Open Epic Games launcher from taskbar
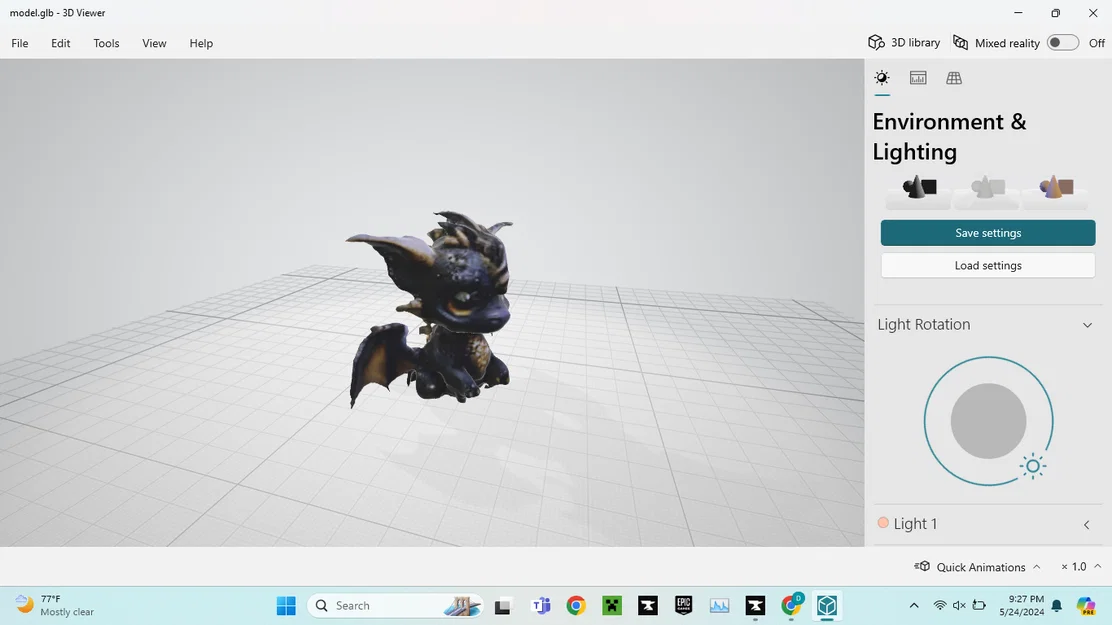This screenshot has height=625, width=1112. coord(683,606)
